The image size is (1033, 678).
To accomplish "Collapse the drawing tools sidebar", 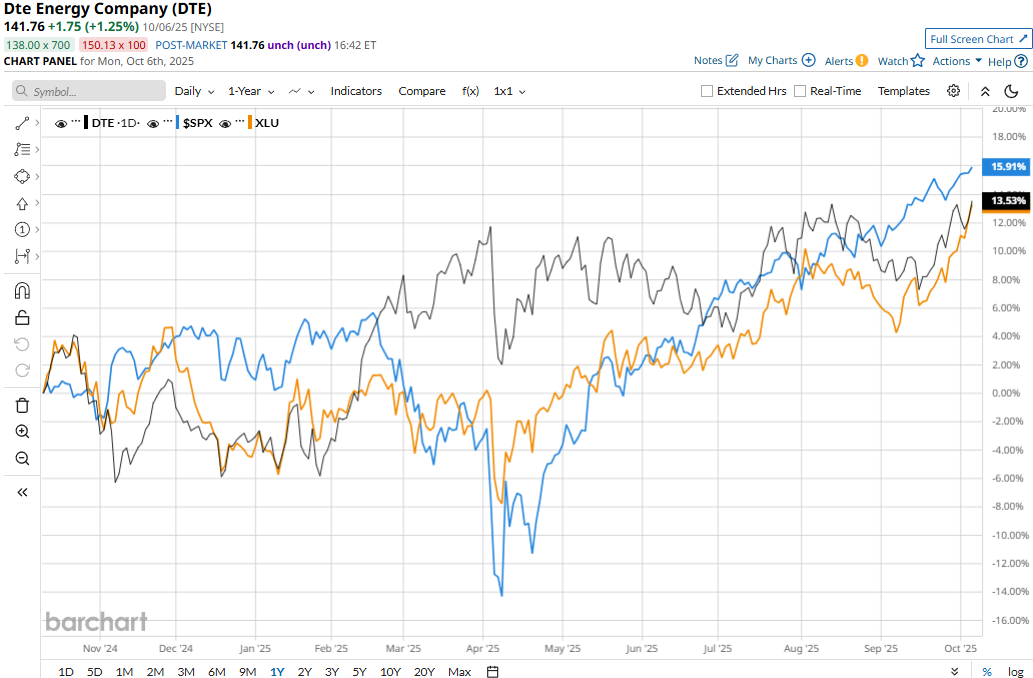I will click(x=22, y=492).
